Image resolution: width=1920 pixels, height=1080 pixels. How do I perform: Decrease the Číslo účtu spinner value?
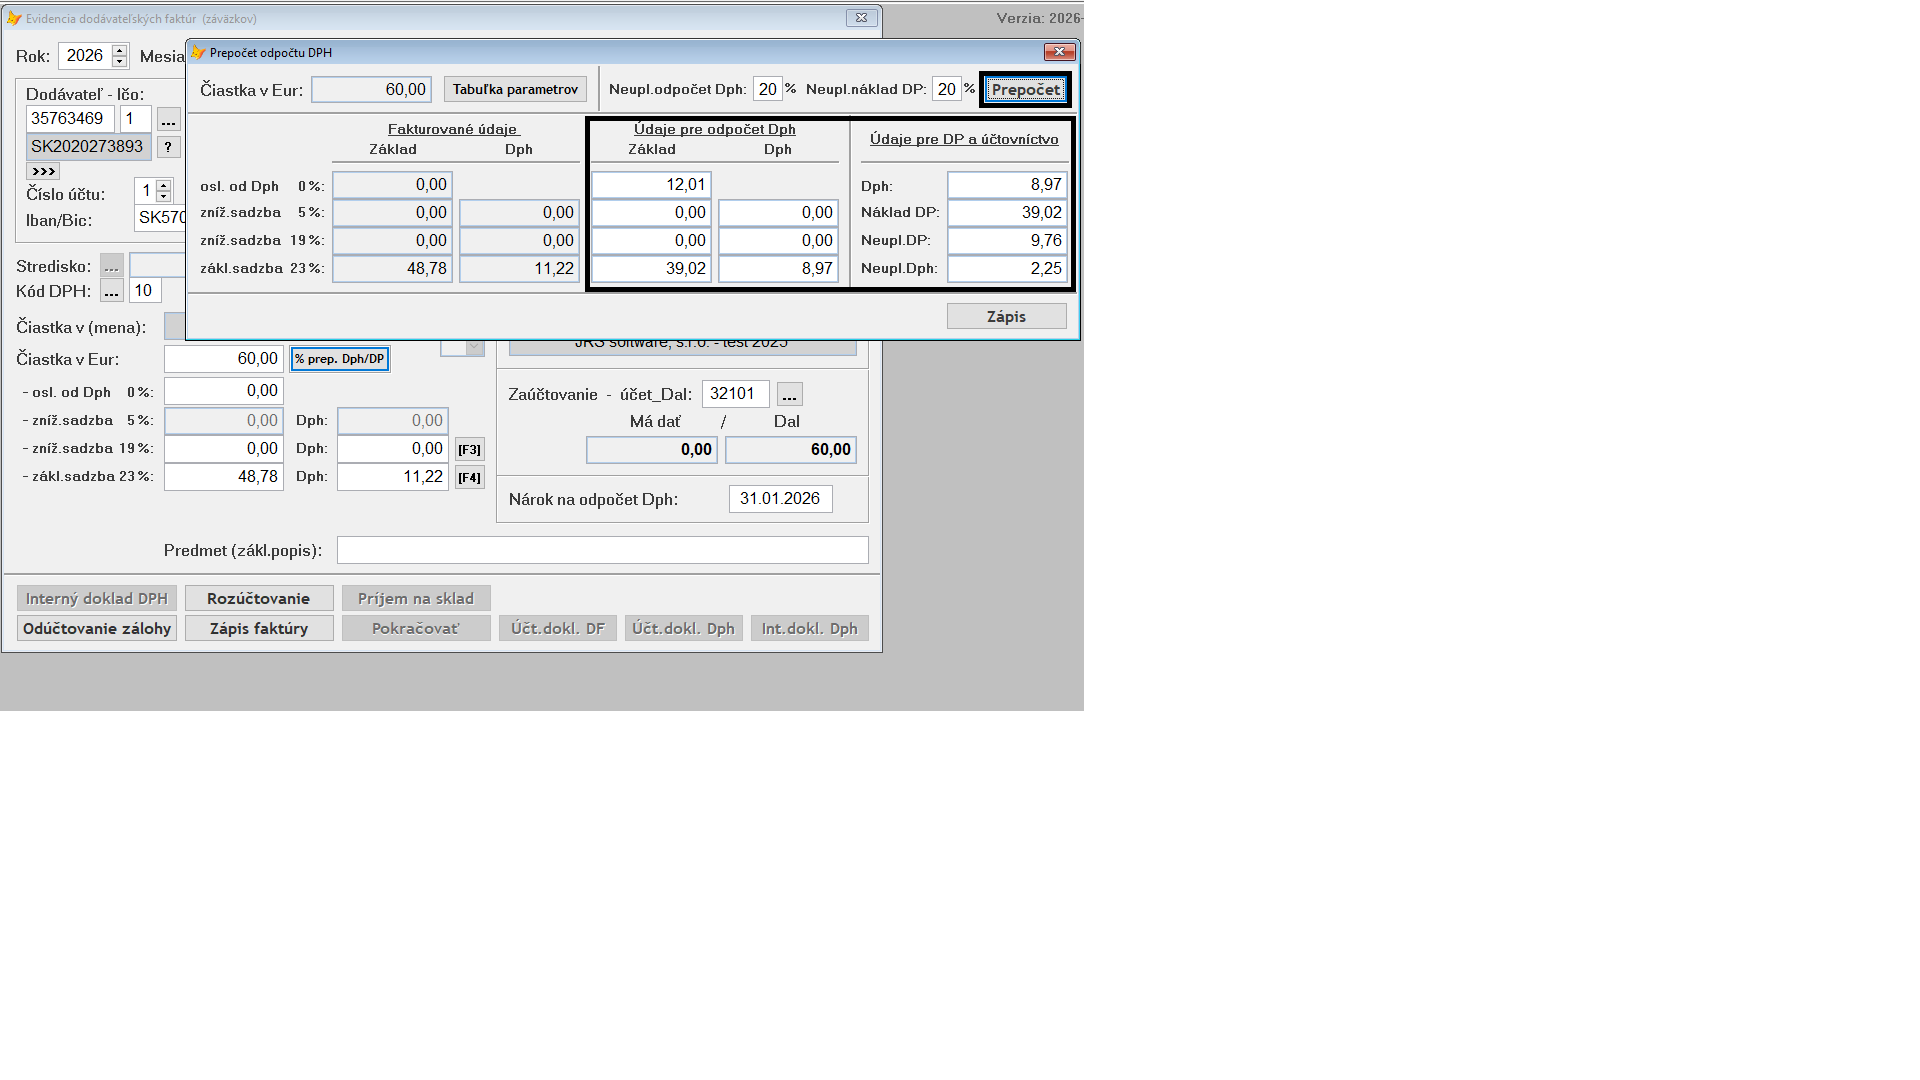(x=164, y=196)
